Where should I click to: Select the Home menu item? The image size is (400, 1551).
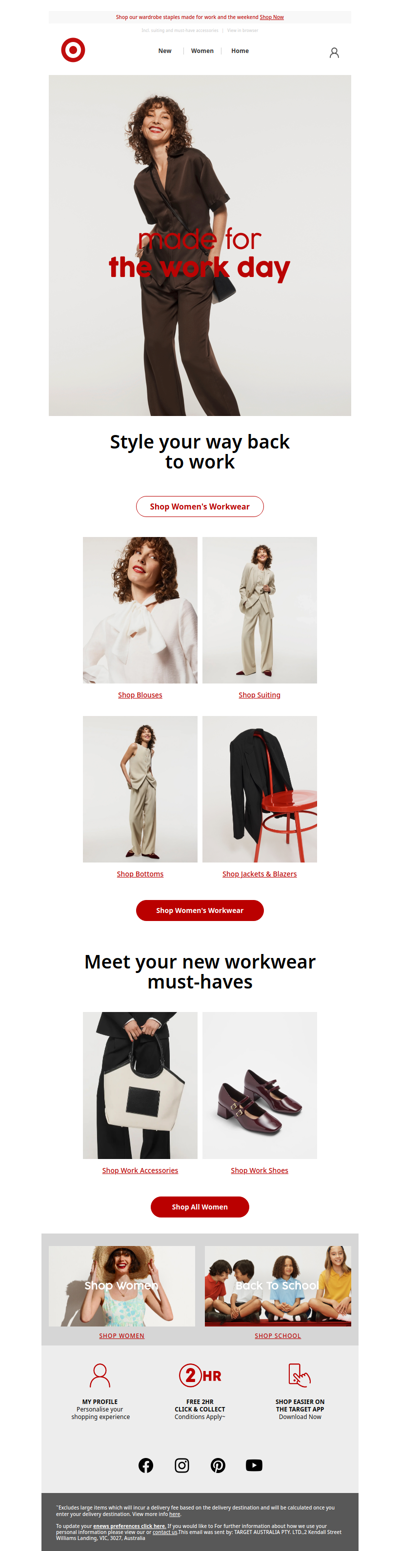tap(240, 50)
